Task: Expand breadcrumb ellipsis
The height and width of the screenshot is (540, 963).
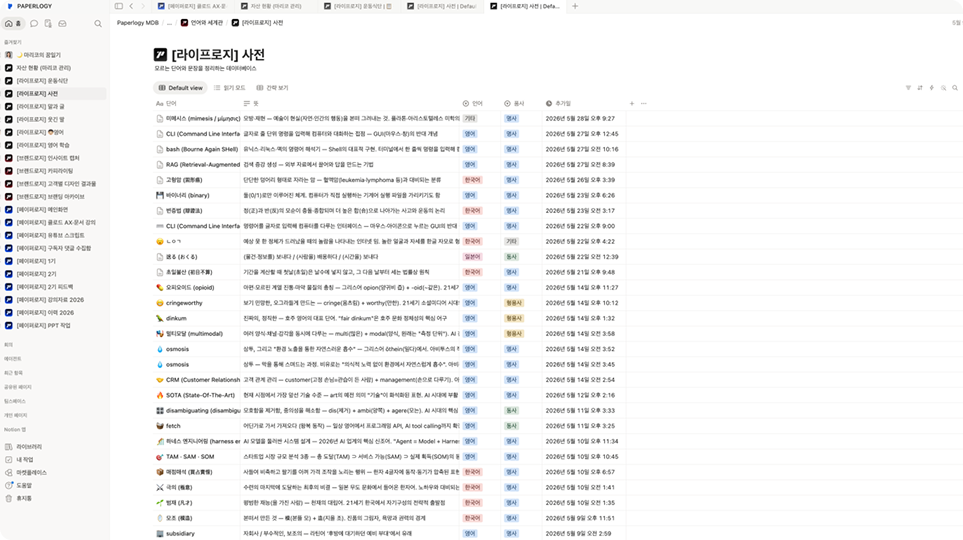Action: click(x=170, y=23)
